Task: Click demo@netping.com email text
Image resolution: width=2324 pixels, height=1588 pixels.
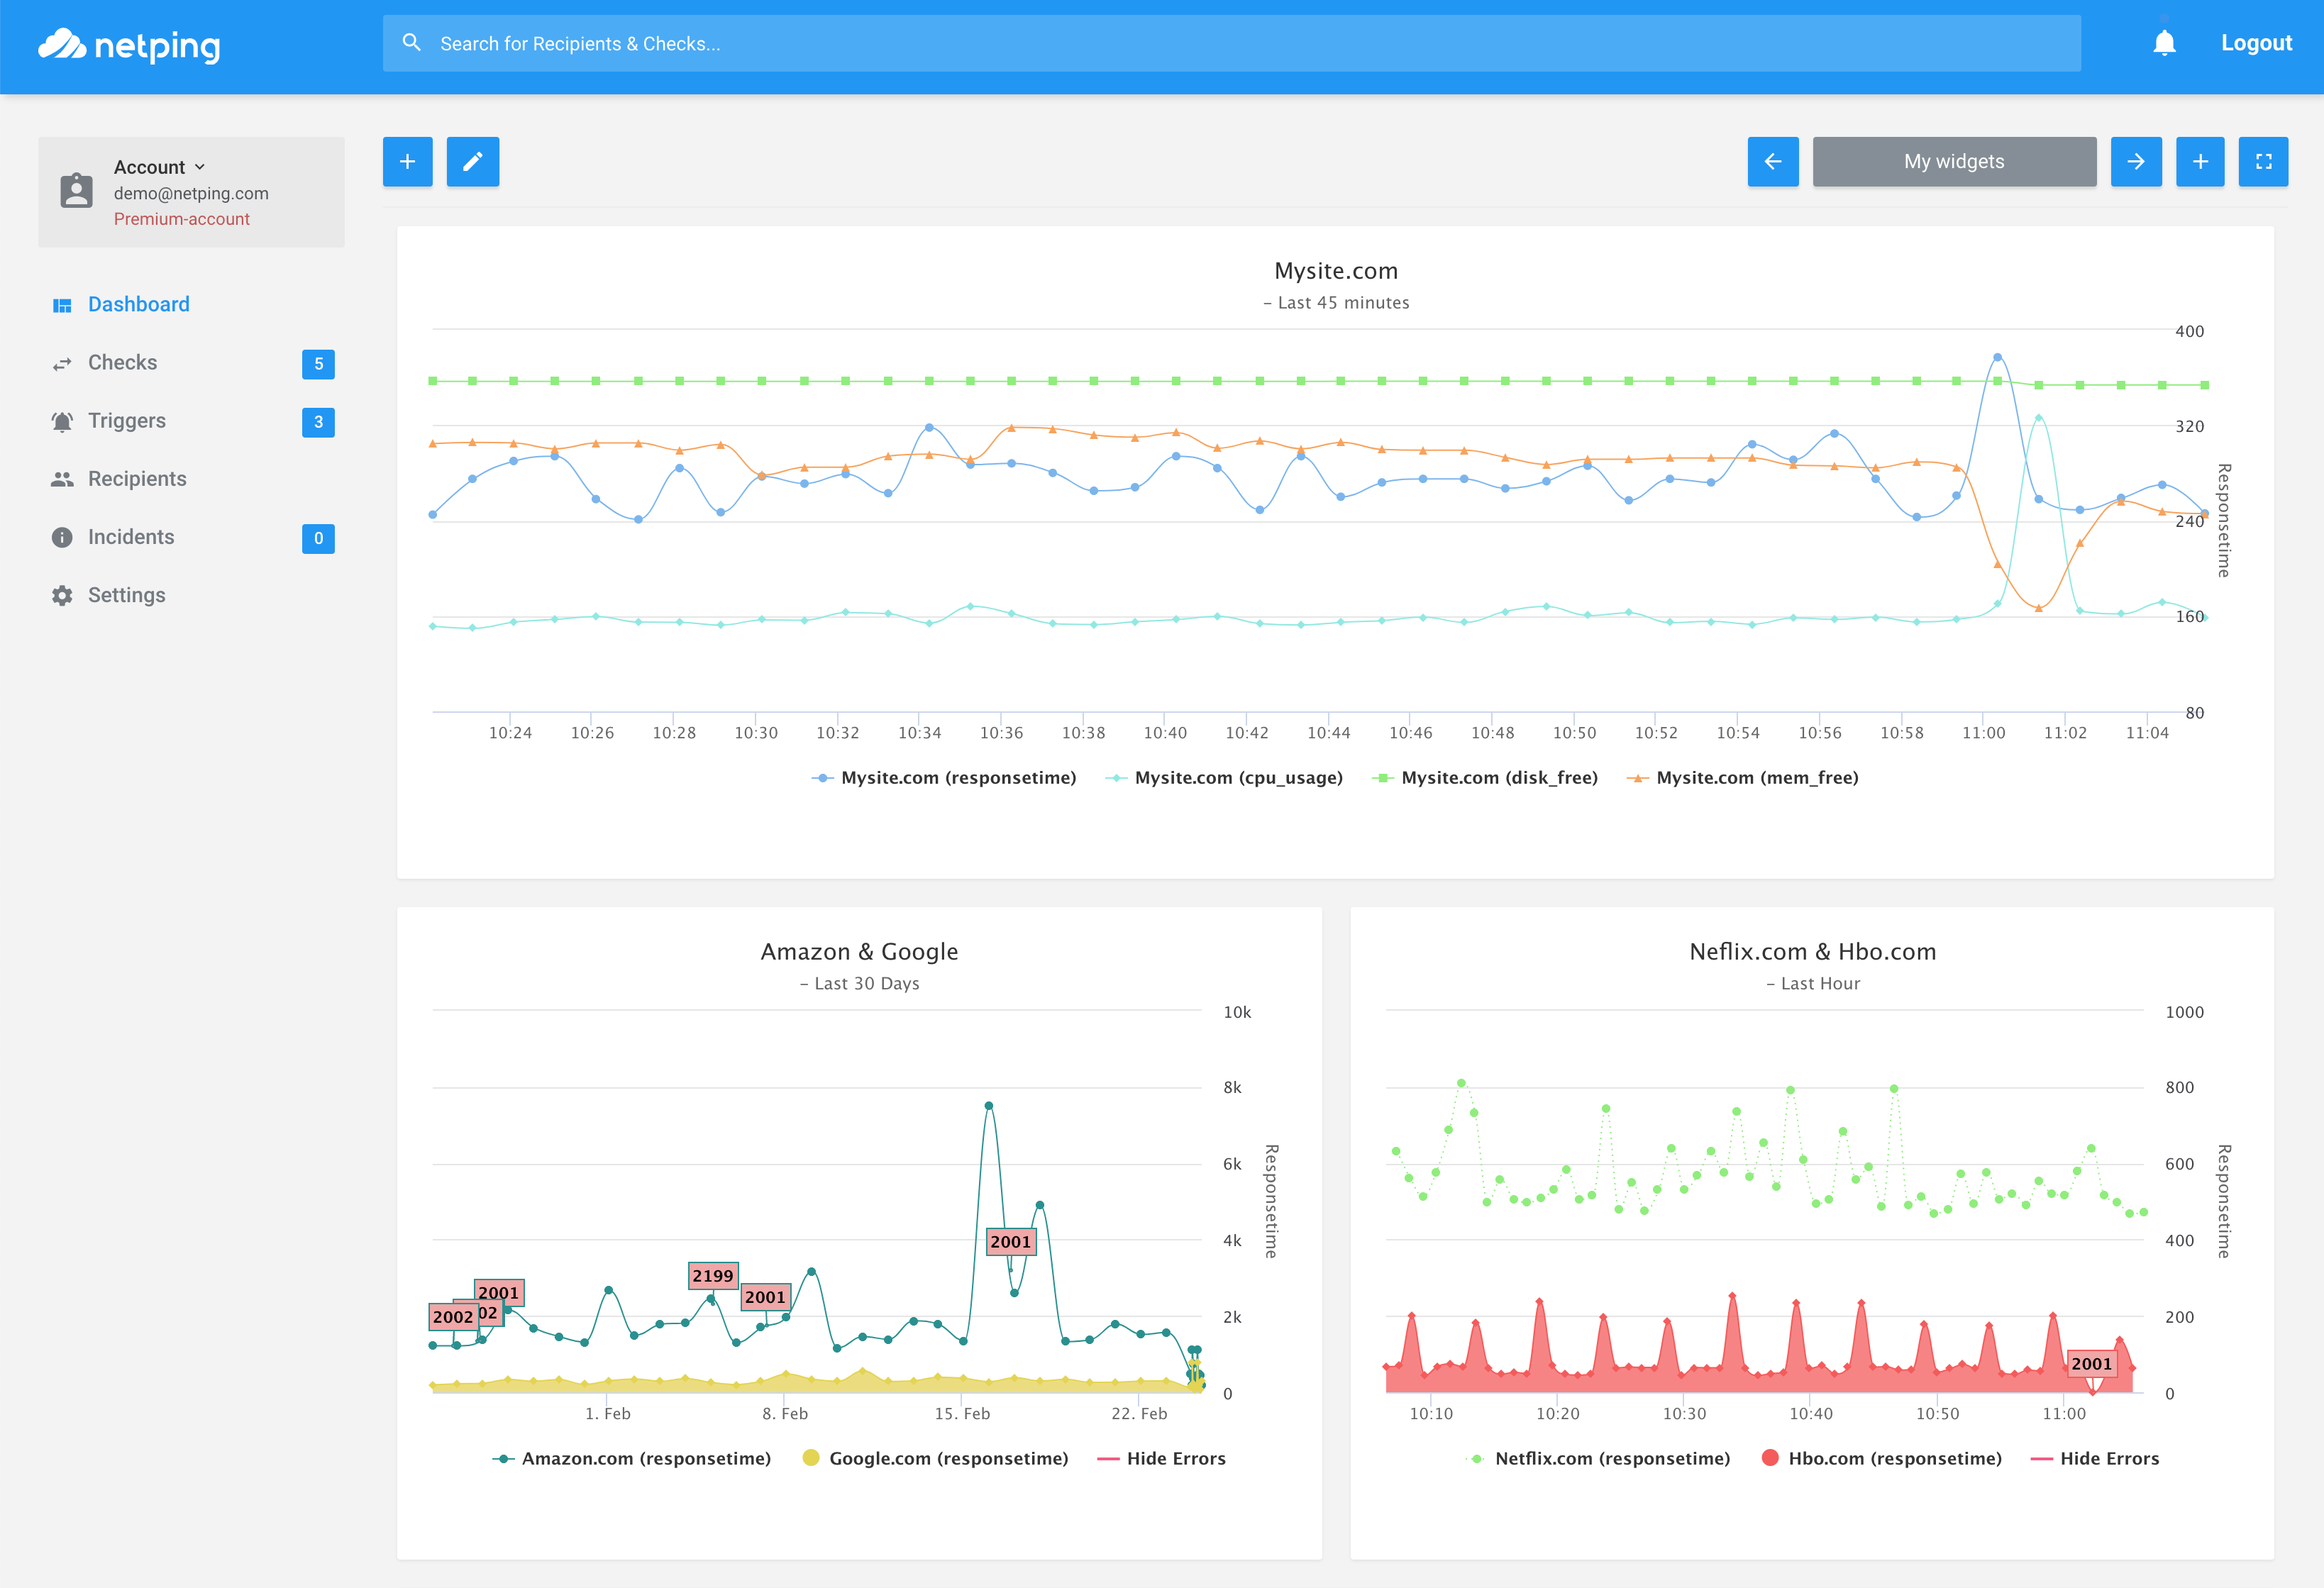Action: [191, 193]
